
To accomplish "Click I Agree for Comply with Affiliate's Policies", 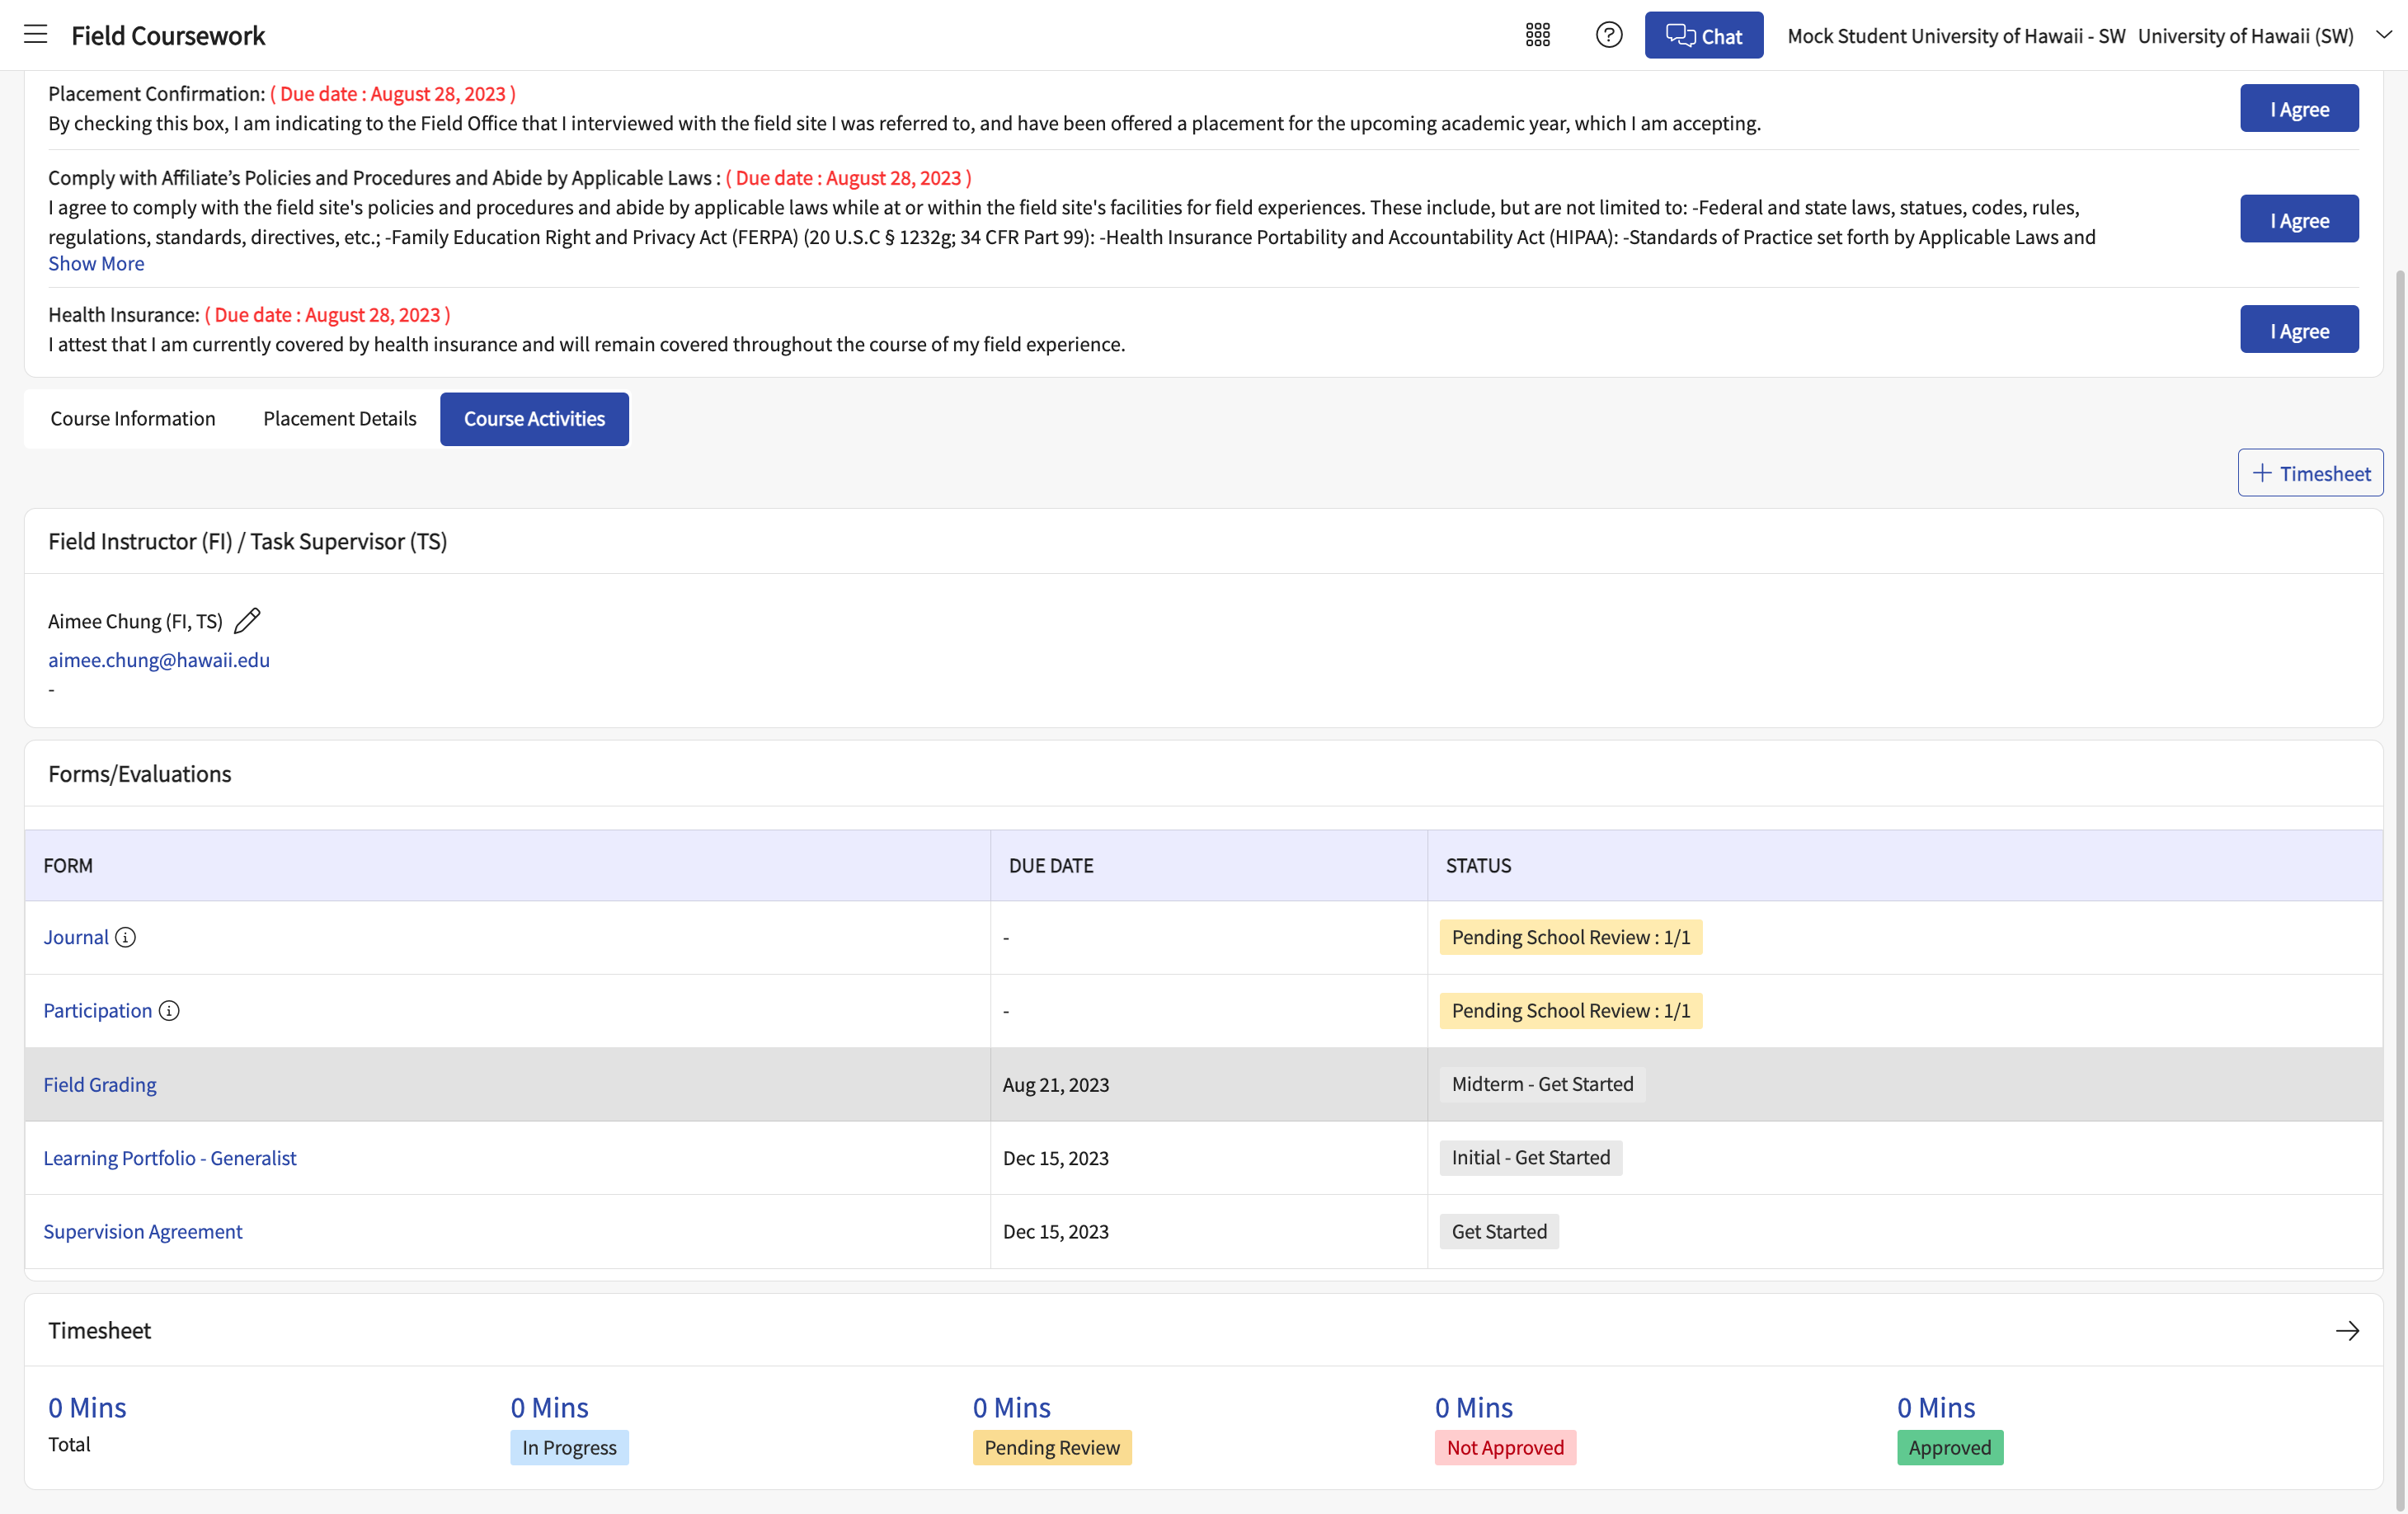I will [2299, 220].
